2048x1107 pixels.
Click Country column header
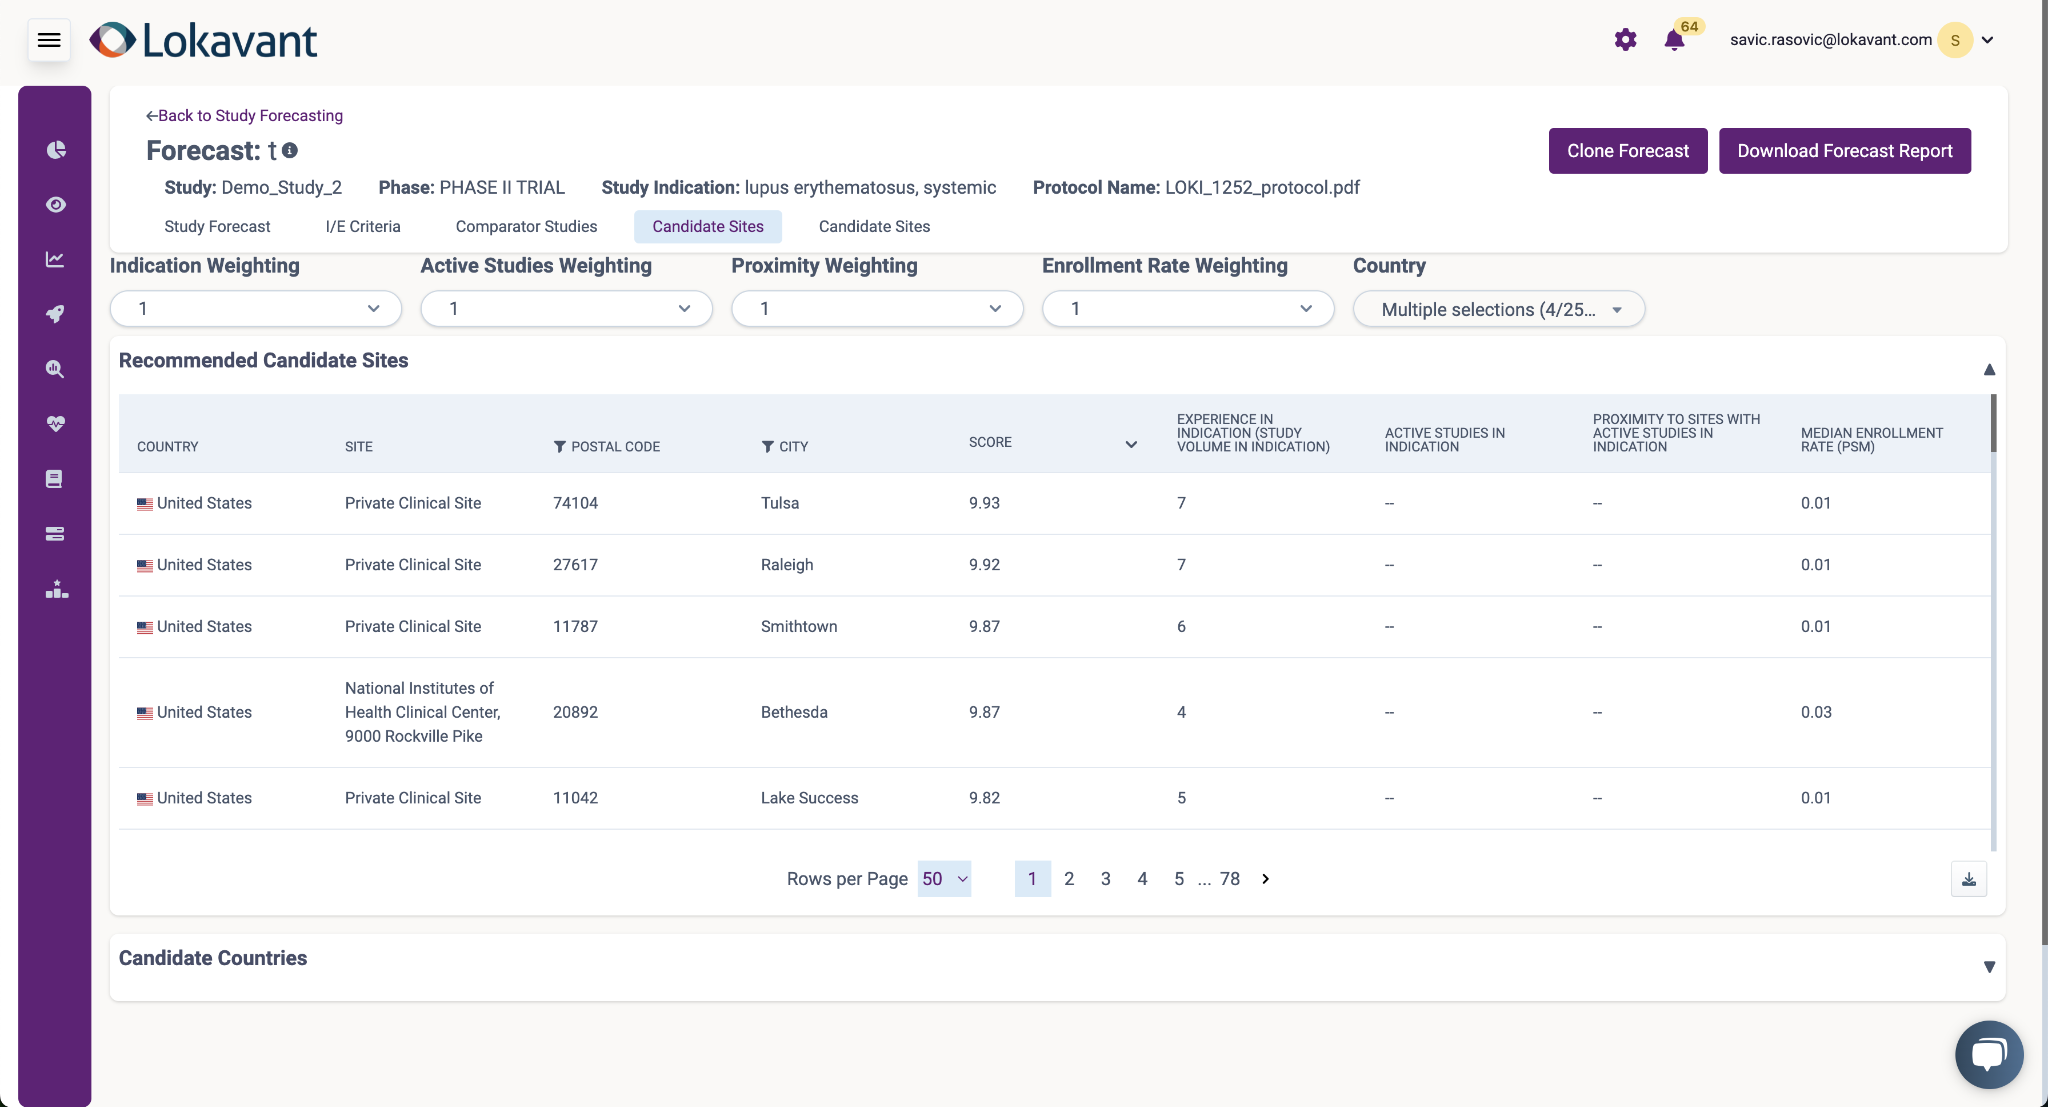coord(168,447)
